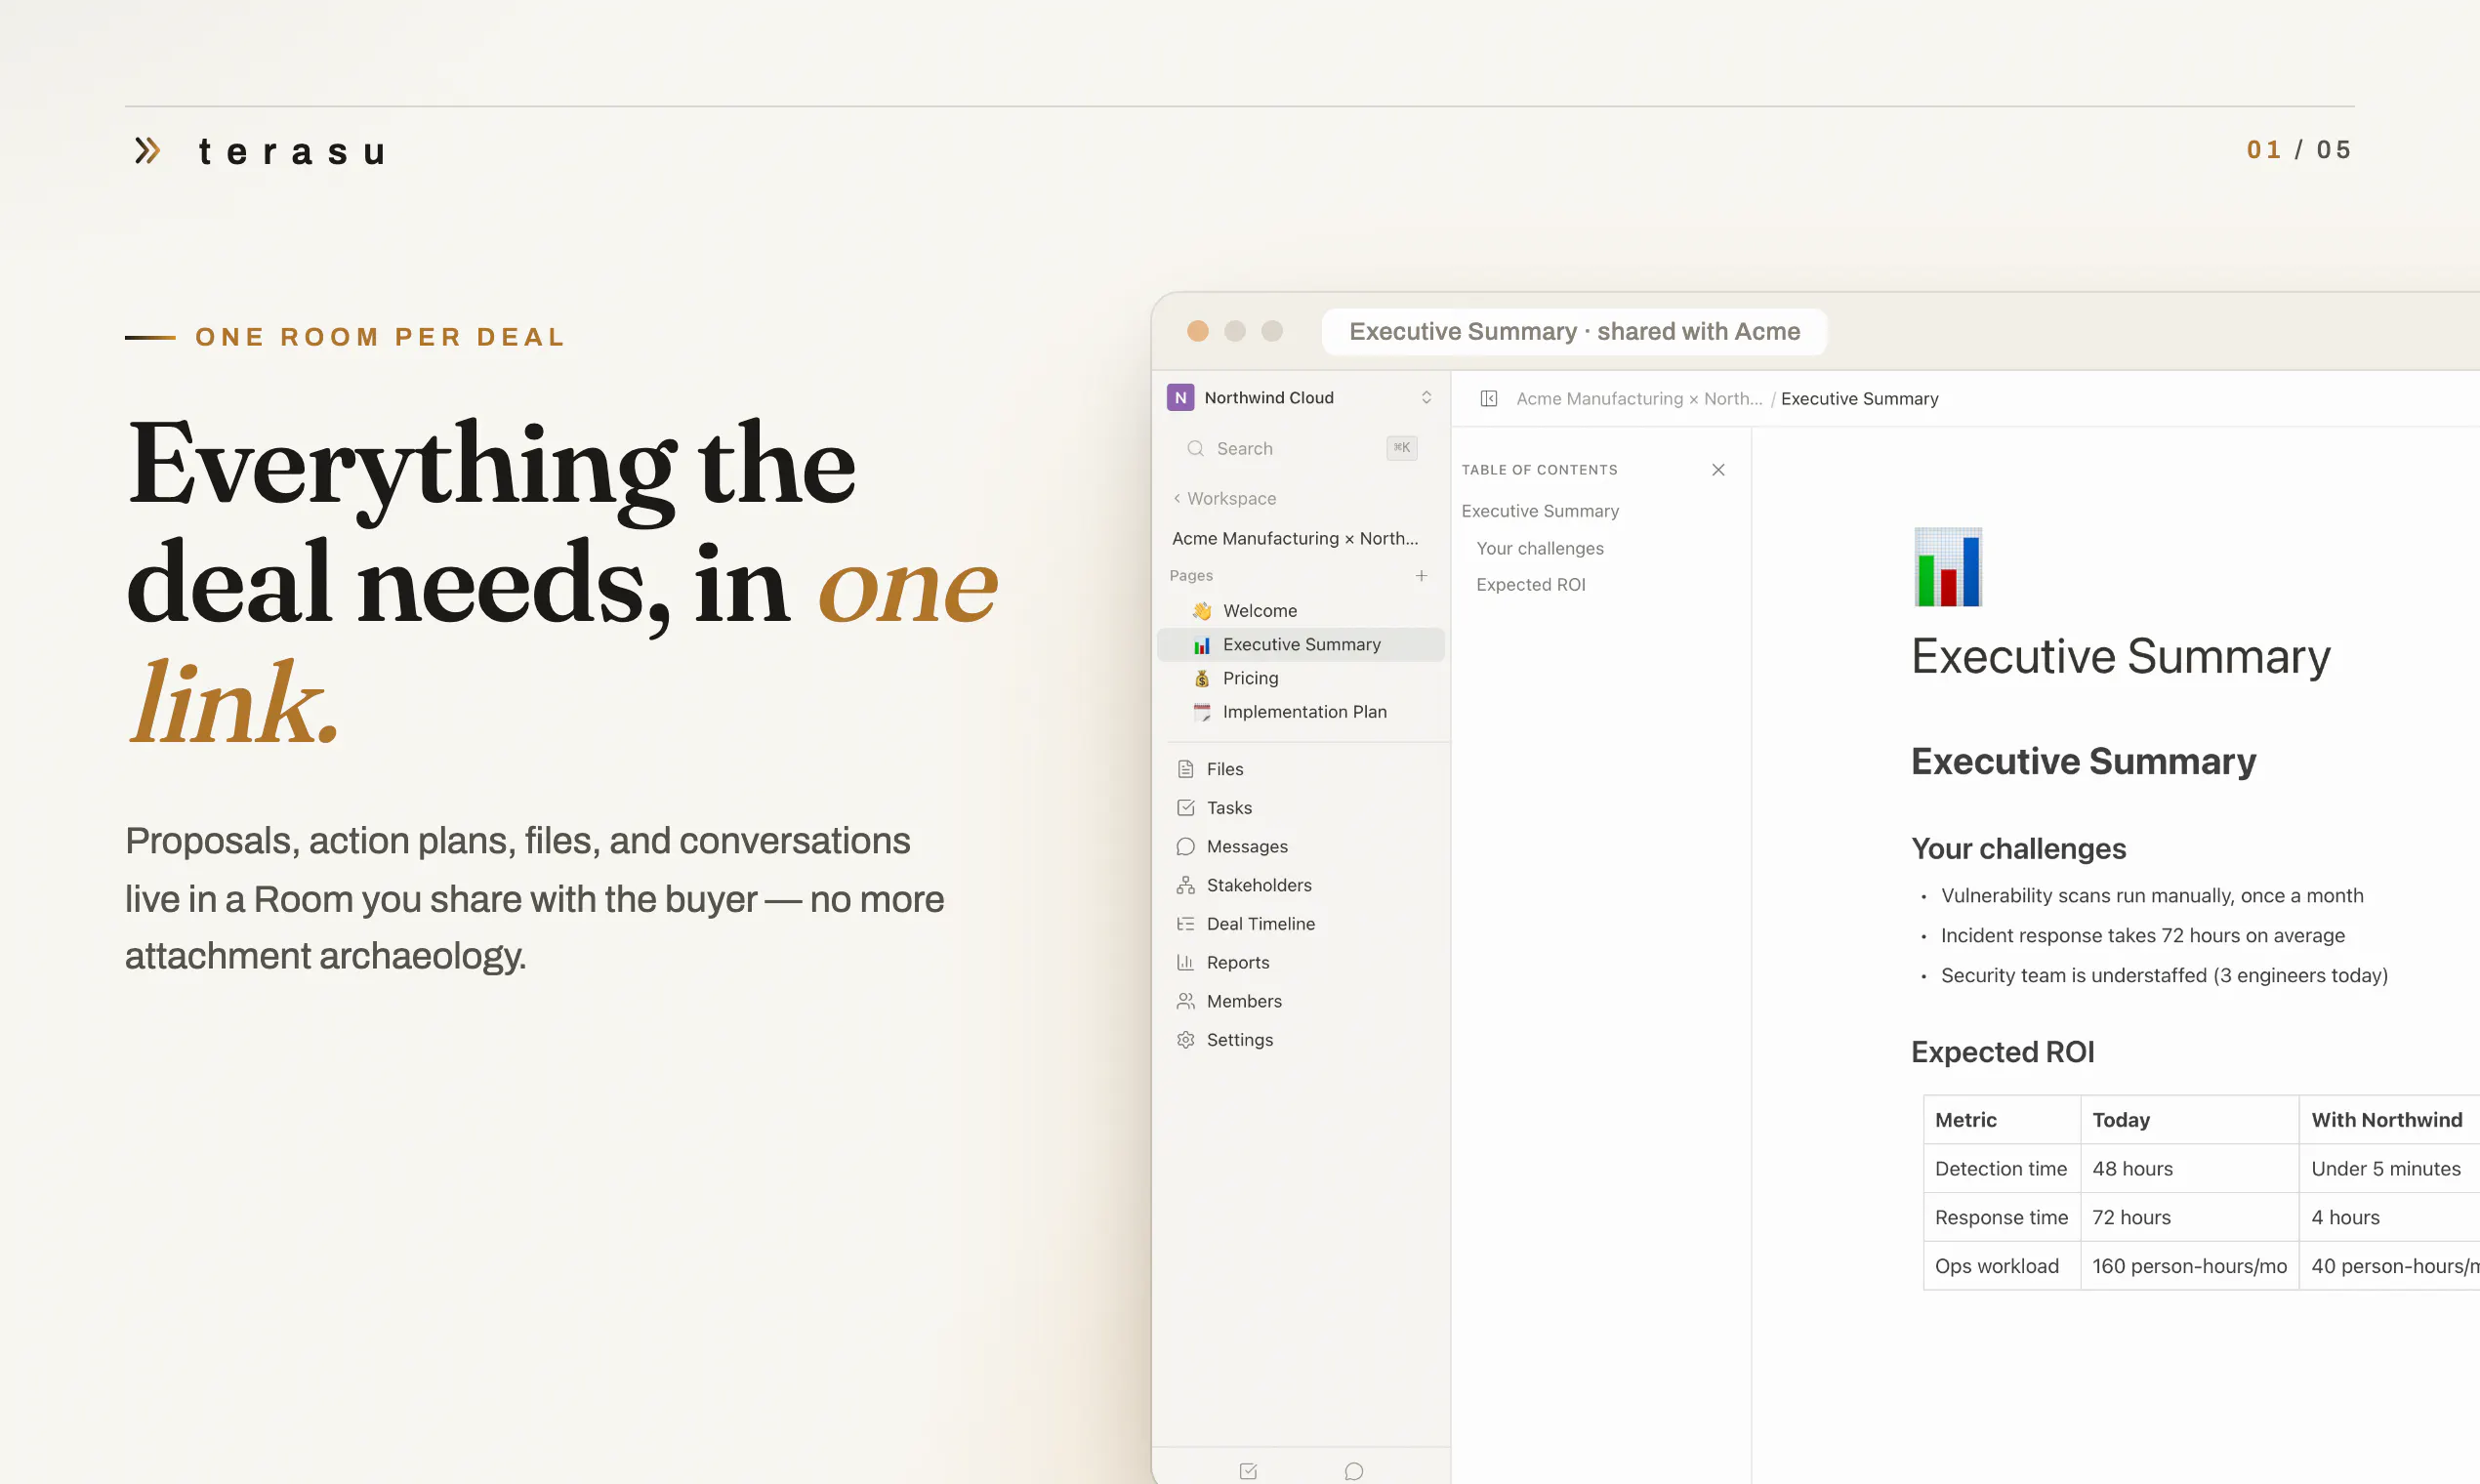Viewport: 2480px width, 1484px height.
Task: Click the bar chart icon beside Executive Summary
Action: coord(1202,645)
